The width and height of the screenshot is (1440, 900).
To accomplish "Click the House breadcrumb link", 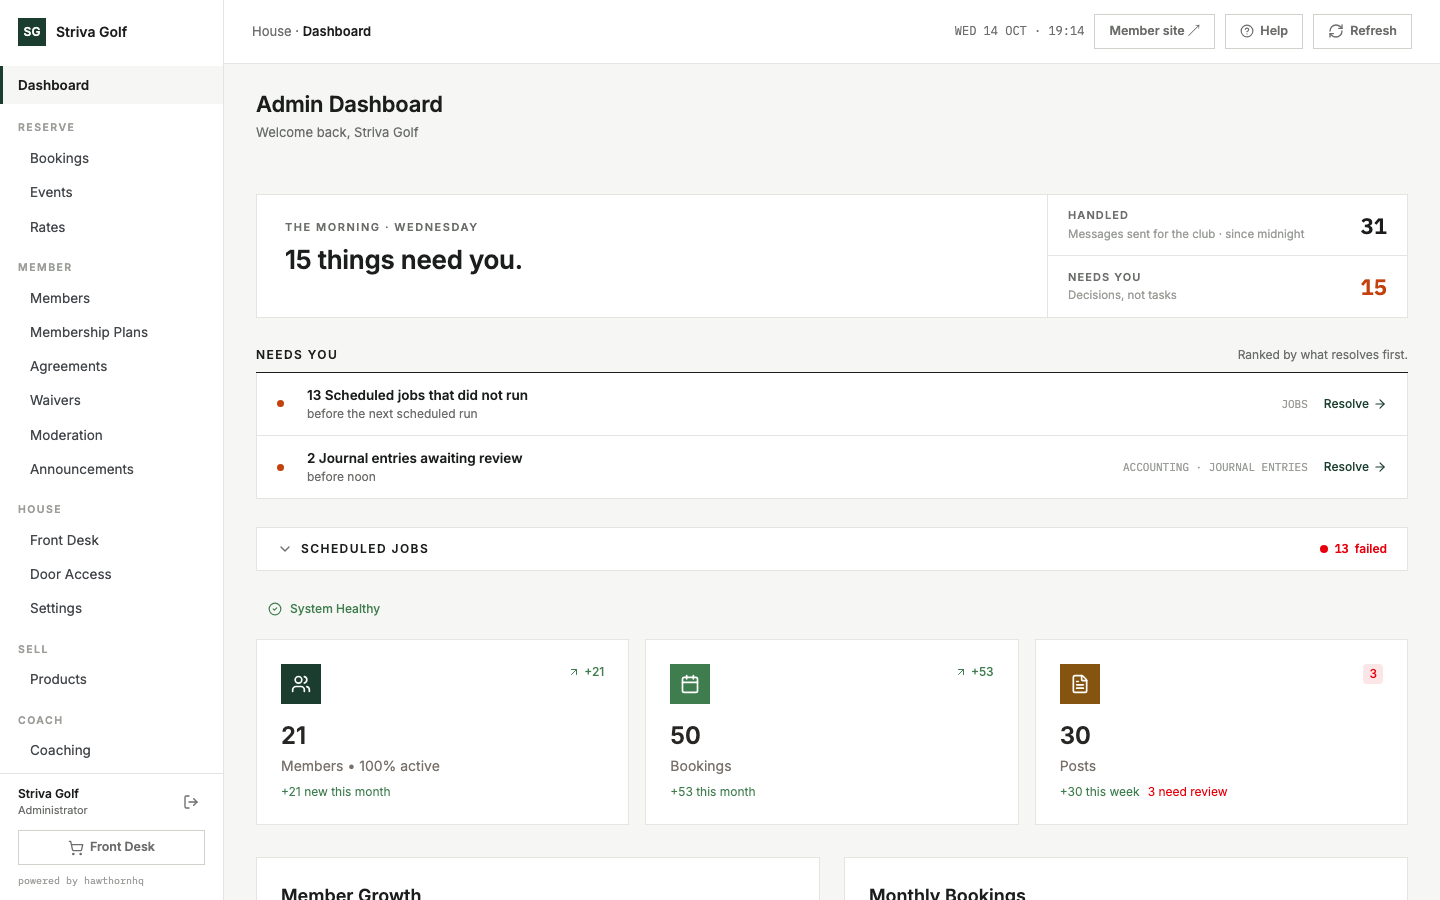I will pos(271,31).
